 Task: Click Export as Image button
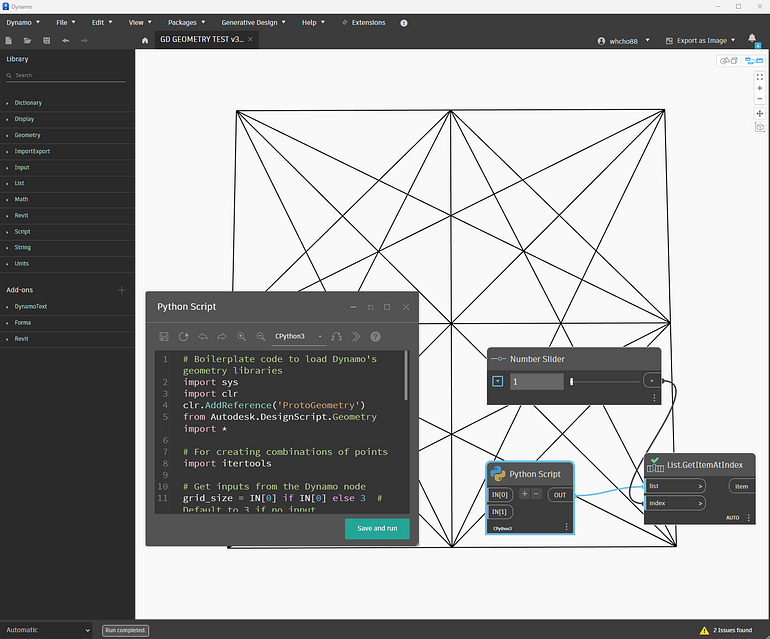(700, 41)
